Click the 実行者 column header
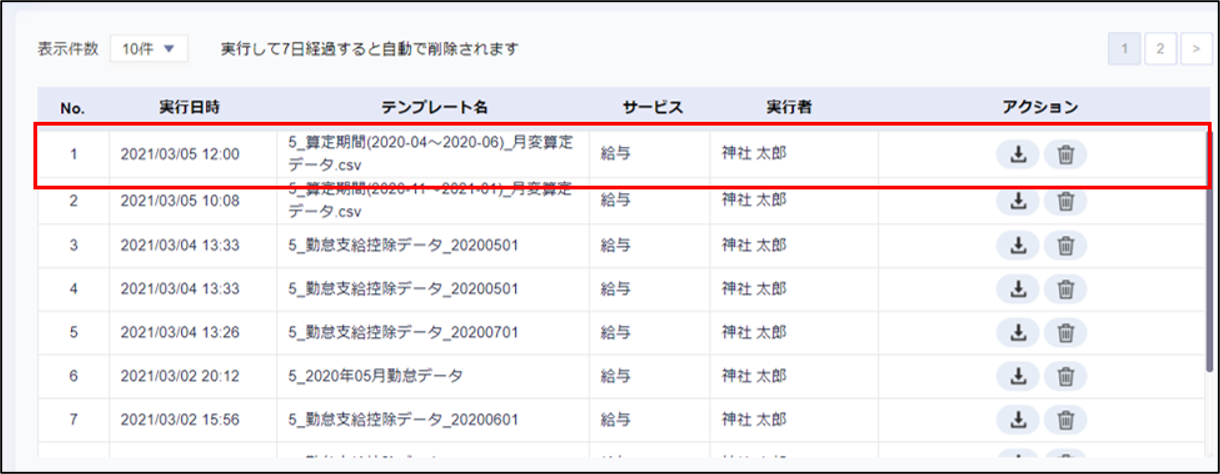Image resolution: width=1220 pixels, height=474 pixels. click(794, 107)
